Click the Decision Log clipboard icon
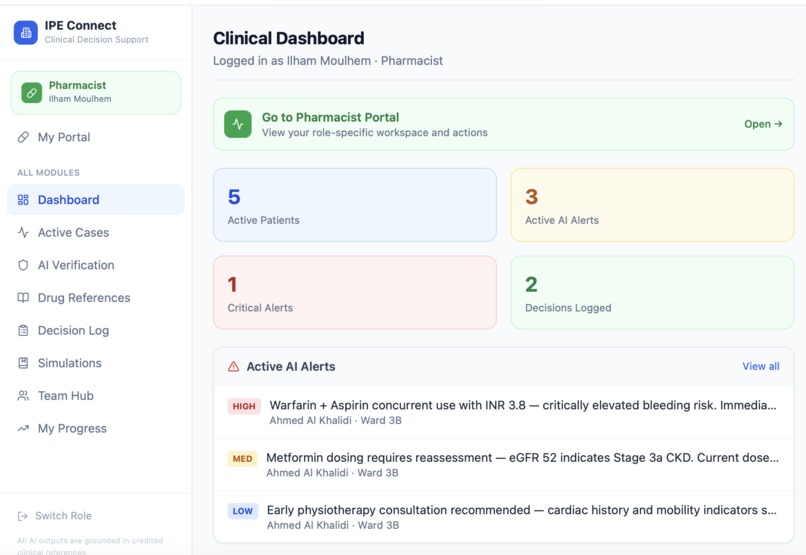 pos(23,330)
